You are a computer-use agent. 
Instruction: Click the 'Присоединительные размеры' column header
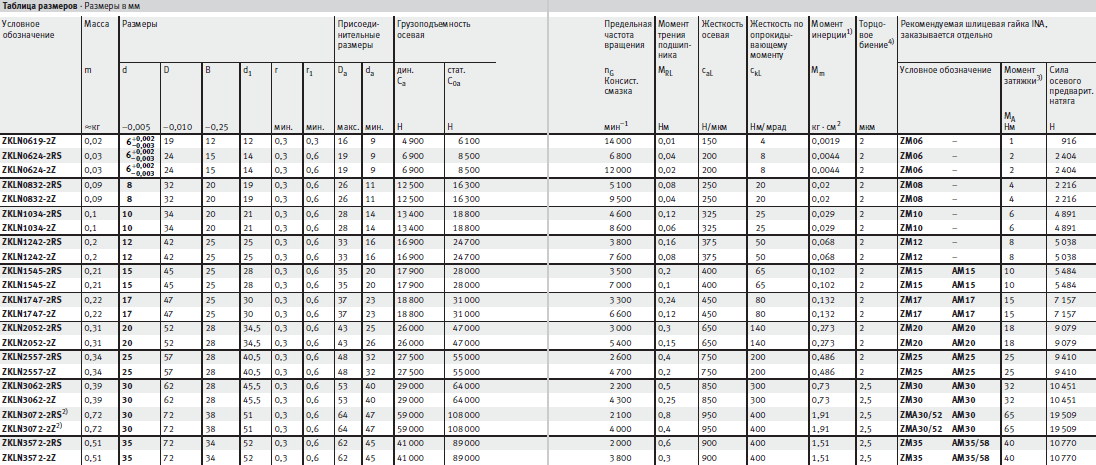(x=358, y=34)
